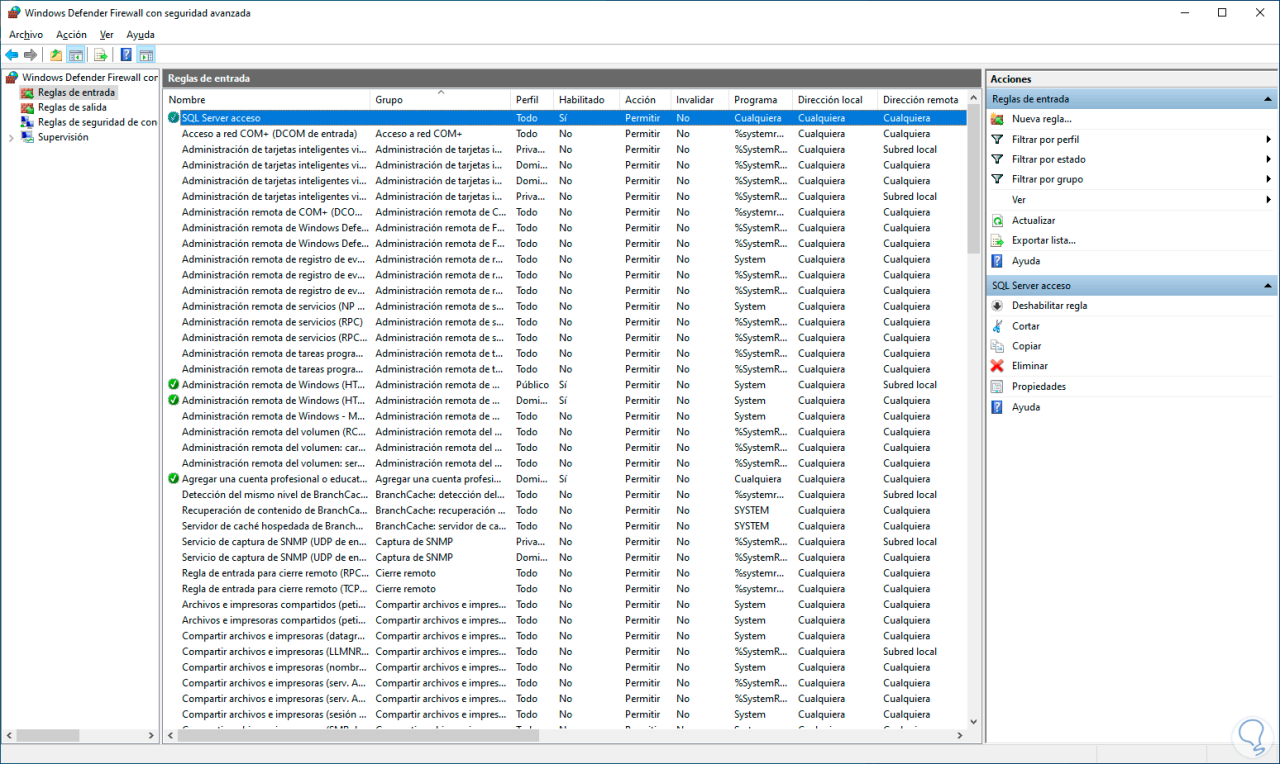Click the scroll-right arrow below the rules list
The width and height of the screenshot is (1280, 764).
960,735
